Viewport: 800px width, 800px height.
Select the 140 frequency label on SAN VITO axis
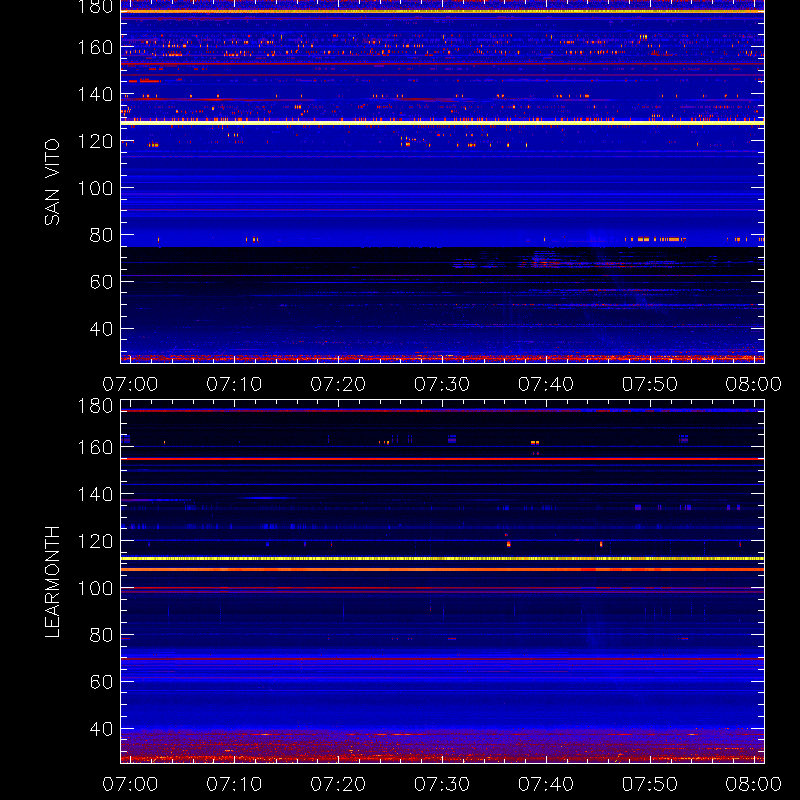[x=95, y=94]
